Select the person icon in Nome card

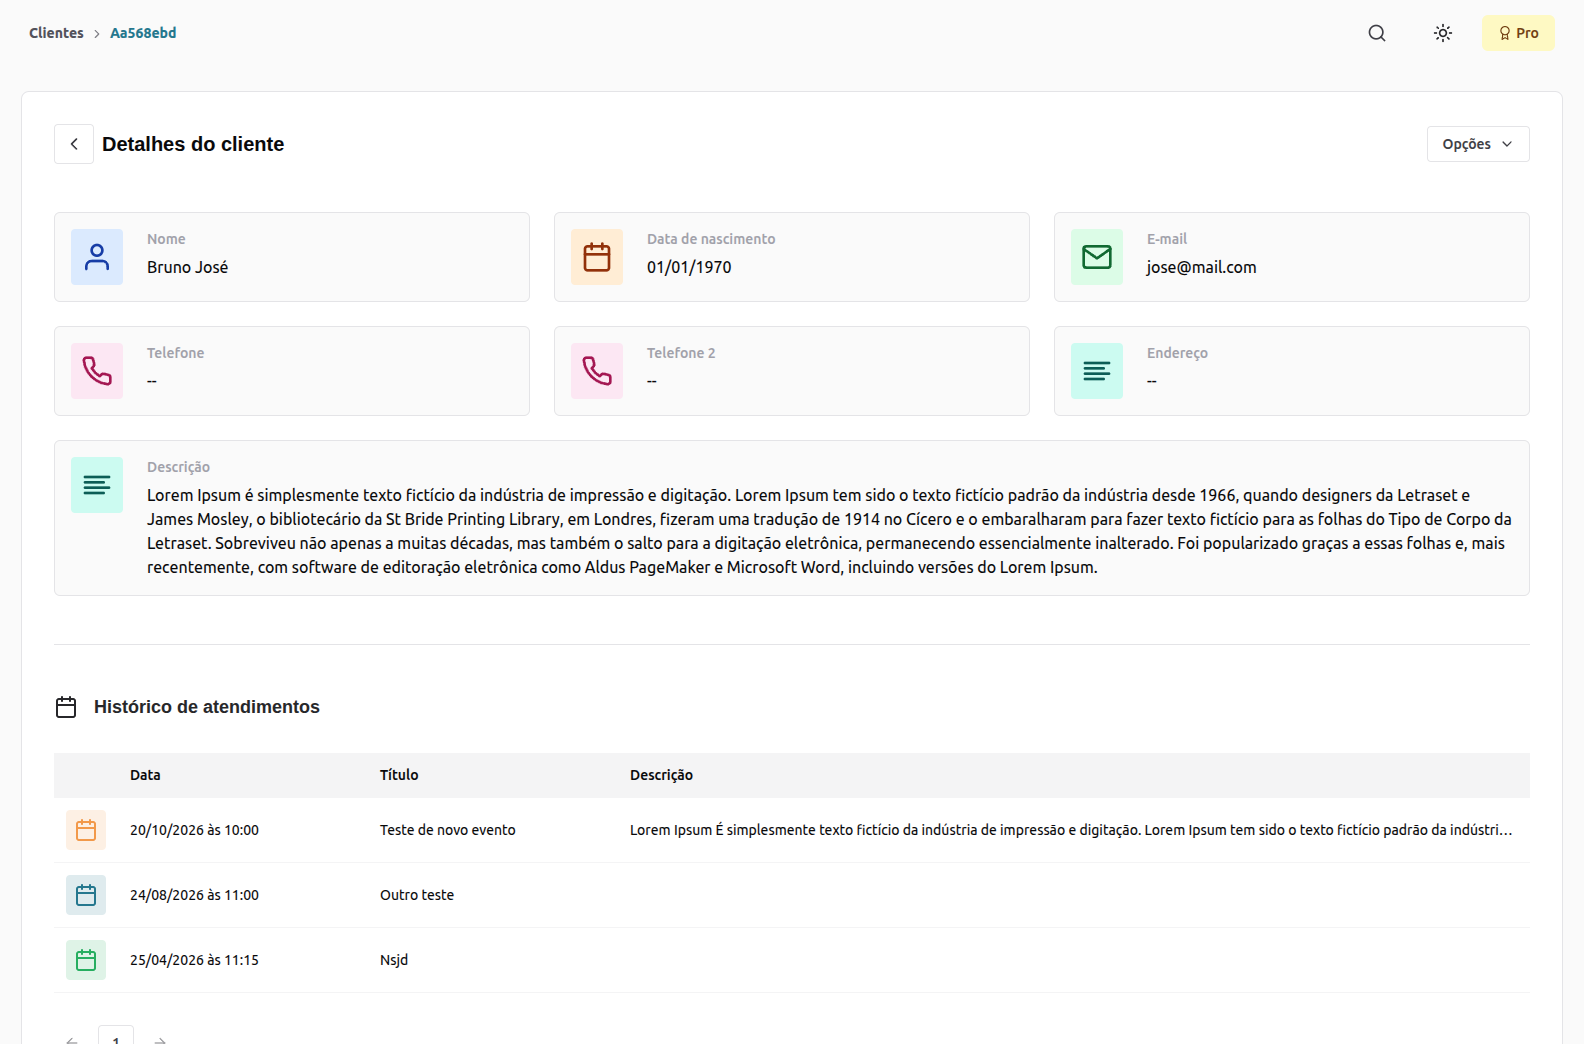97,257
